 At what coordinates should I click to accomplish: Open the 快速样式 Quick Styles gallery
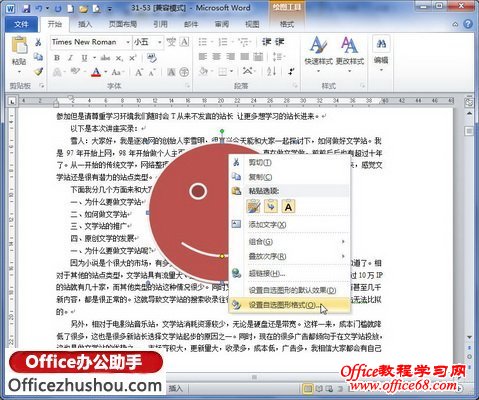coord(318,55)
